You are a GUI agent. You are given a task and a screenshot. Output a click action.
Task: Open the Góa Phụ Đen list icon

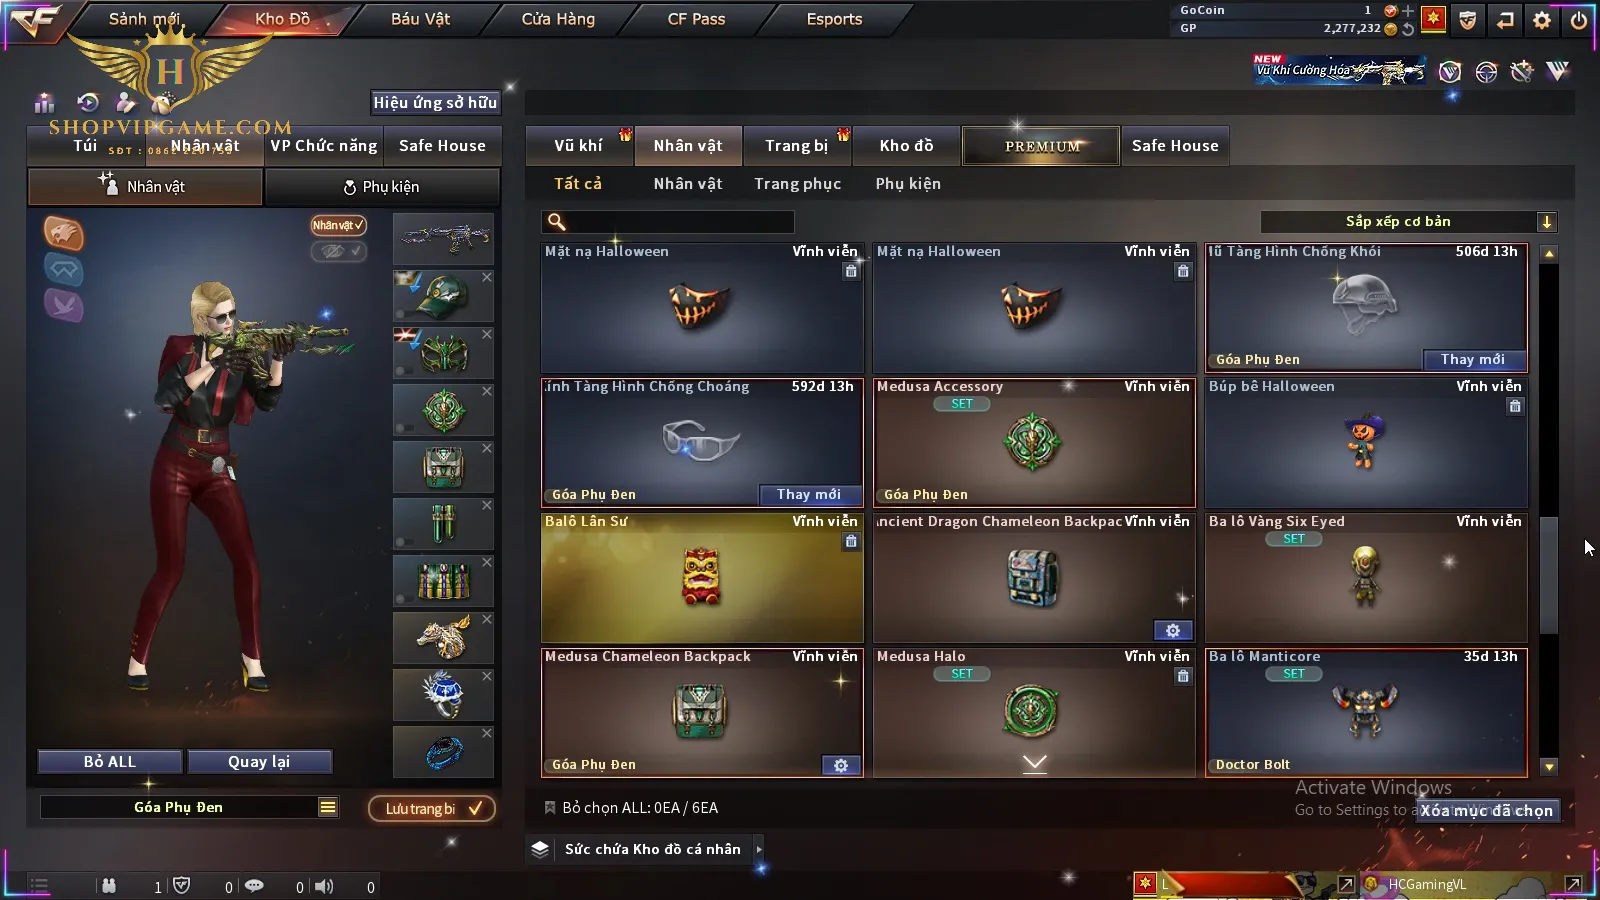(x=328, y=807)
